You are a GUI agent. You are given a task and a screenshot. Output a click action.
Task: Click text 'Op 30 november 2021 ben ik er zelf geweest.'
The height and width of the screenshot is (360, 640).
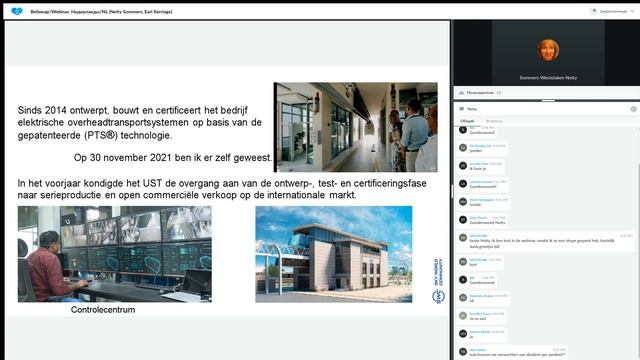[x=173, y=158]
